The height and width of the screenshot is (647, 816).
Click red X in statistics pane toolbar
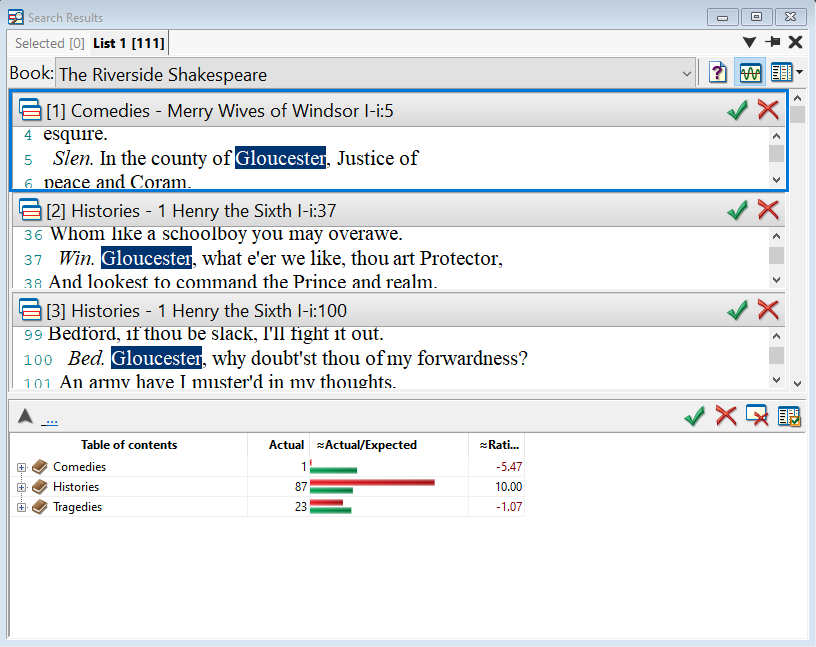(x=726, y=416)
